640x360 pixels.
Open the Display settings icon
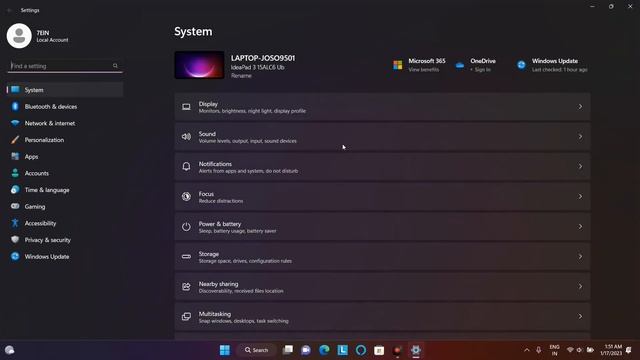point(186,107)
